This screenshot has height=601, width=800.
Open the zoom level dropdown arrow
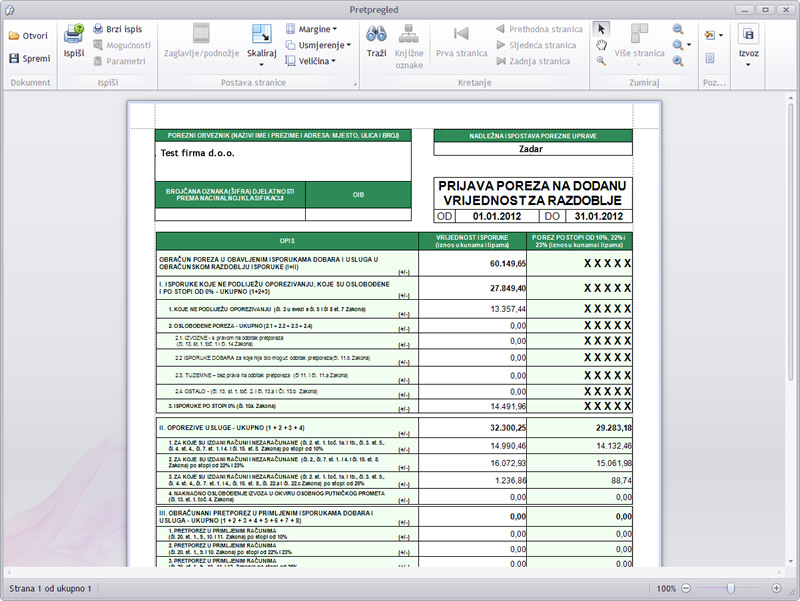point(689,45)
